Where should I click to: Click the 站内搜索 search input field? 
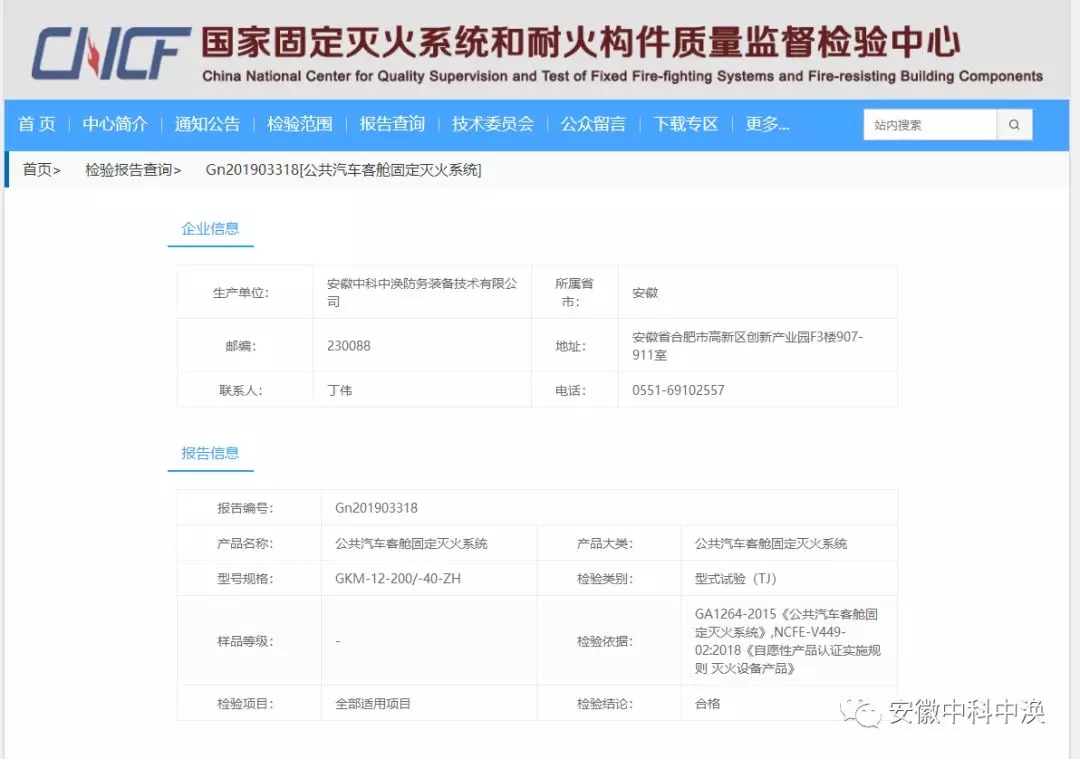tap(930, 125)
